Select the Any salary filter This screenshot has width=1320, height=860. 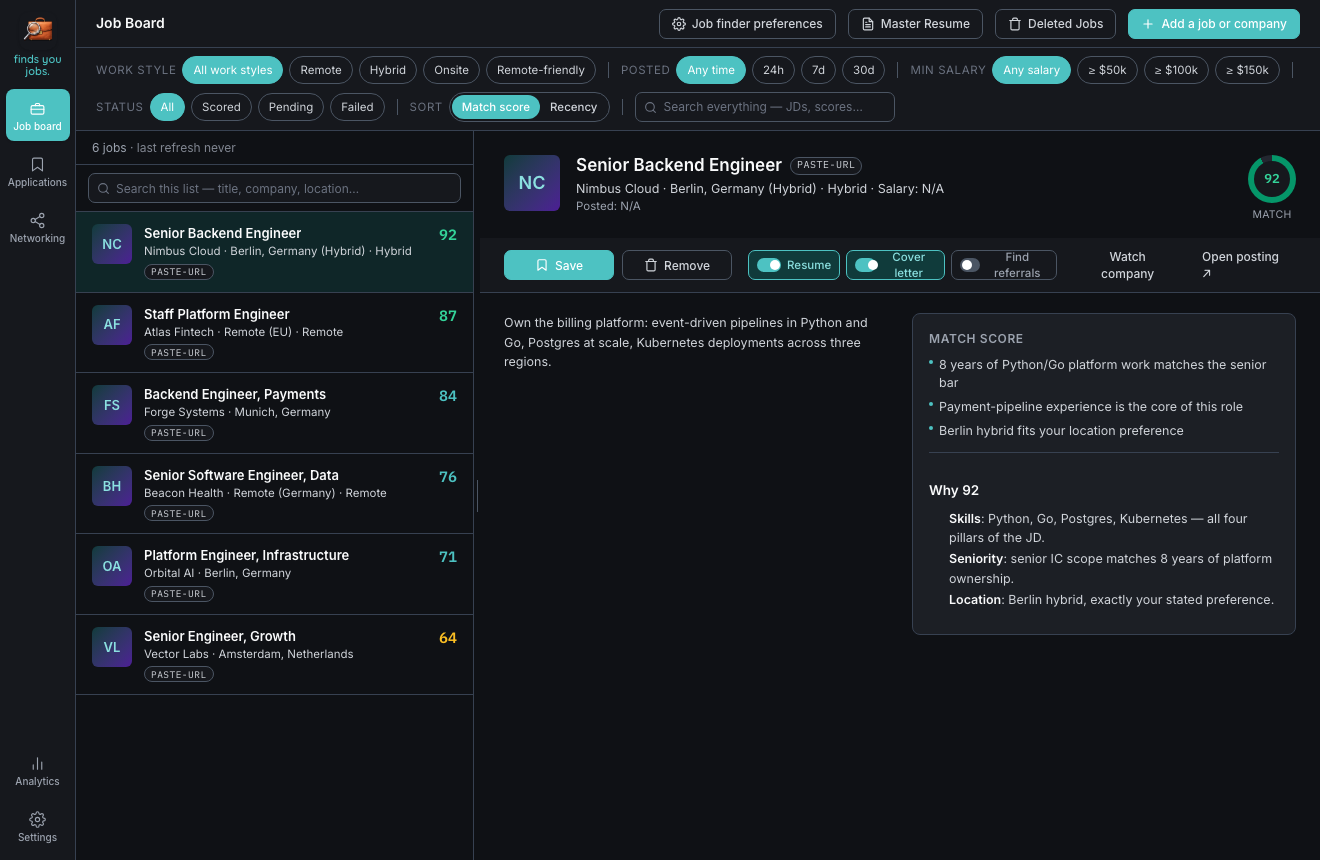[x=1031, y=70]
